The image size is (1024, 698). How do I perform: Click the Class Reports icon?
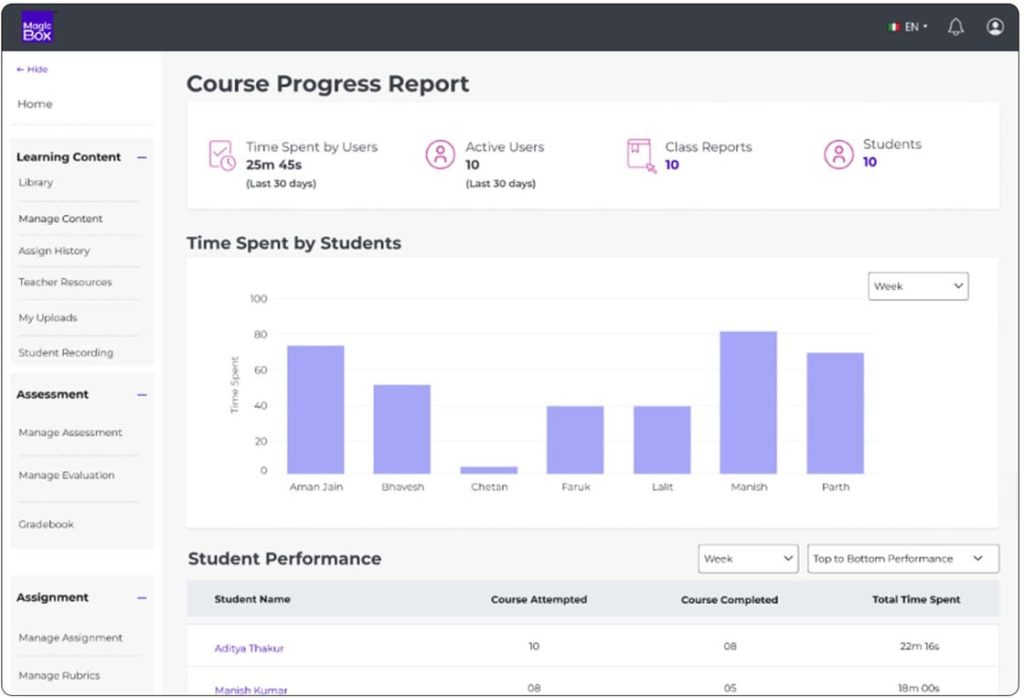(x=640, y=154)
